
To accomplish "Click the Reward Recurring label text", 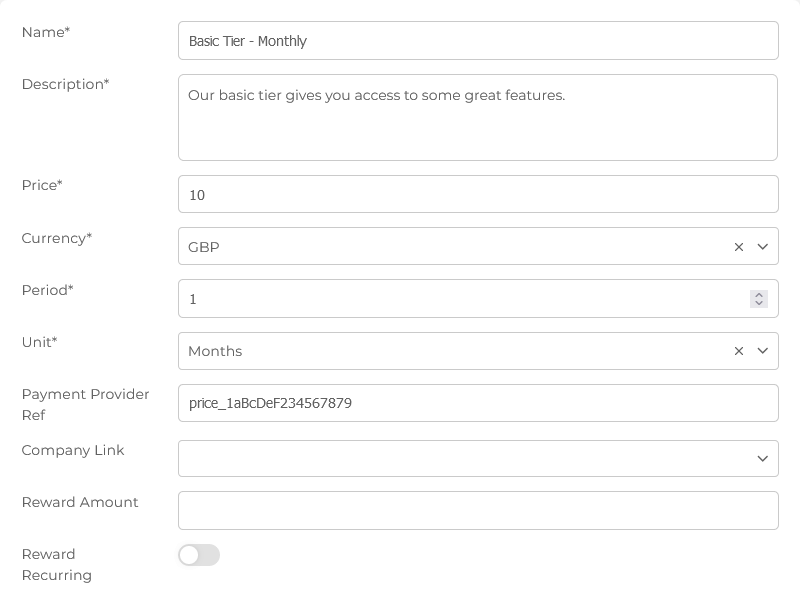I will 56,565.
